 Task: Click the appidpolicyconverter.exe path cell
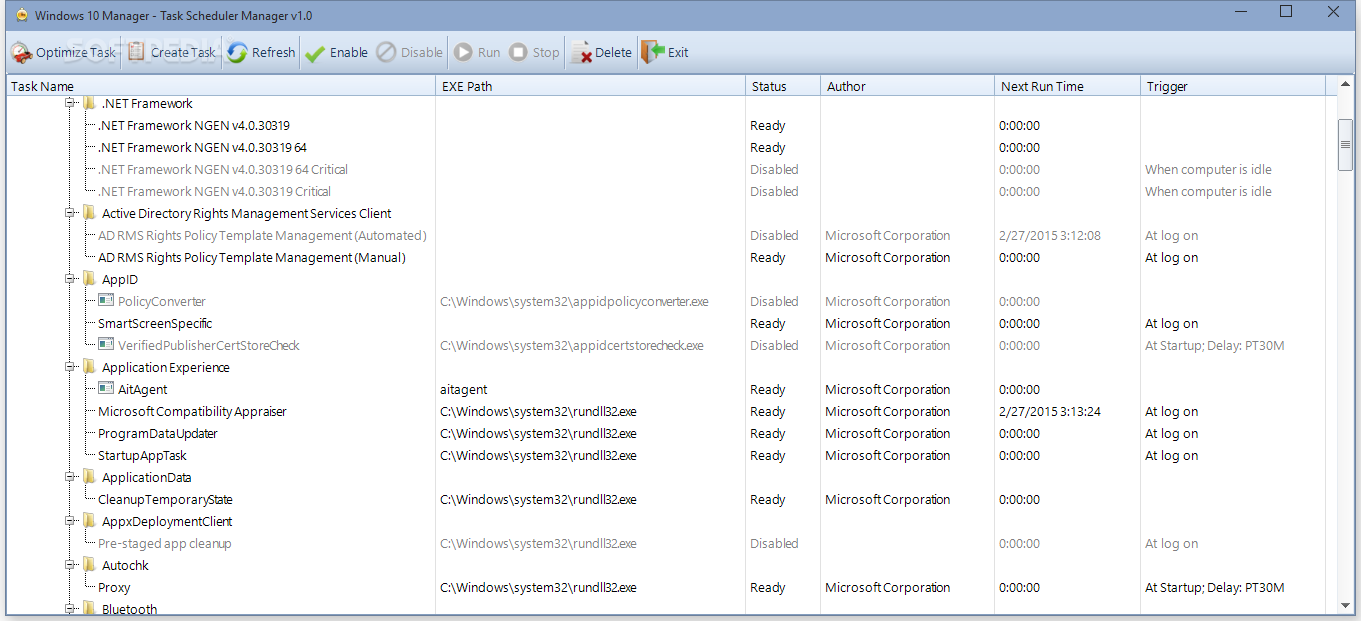(x=574, y=301)
